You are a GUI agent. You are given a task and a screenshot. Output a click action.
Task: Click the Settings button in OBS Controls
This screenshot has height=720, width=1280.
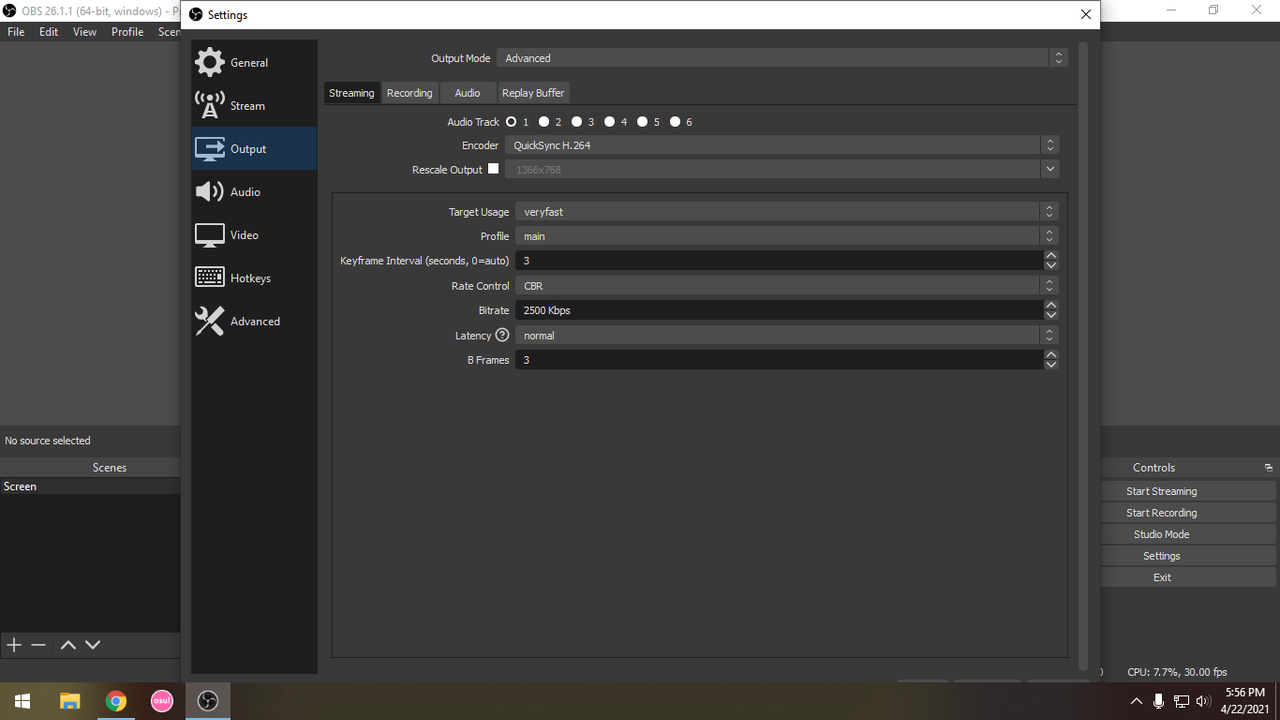[1161, 556]
